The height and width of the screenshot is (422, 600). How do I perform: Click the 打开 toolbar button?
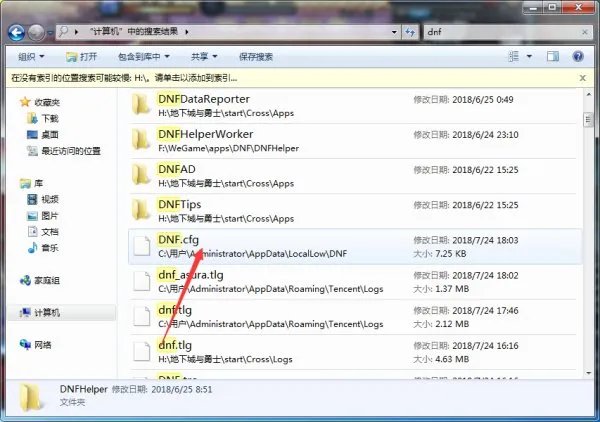[x=81, y=57]
